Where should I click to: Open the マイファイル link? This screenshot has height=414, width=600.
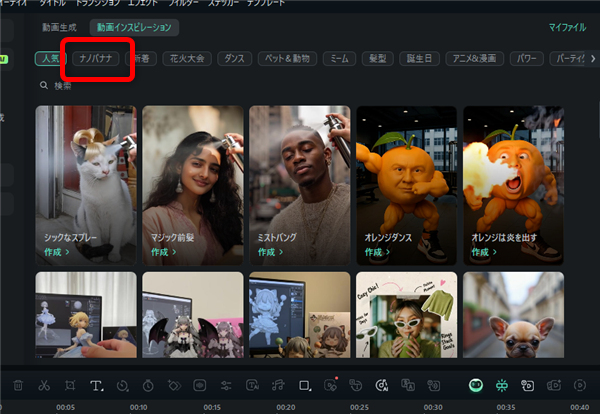567,27
